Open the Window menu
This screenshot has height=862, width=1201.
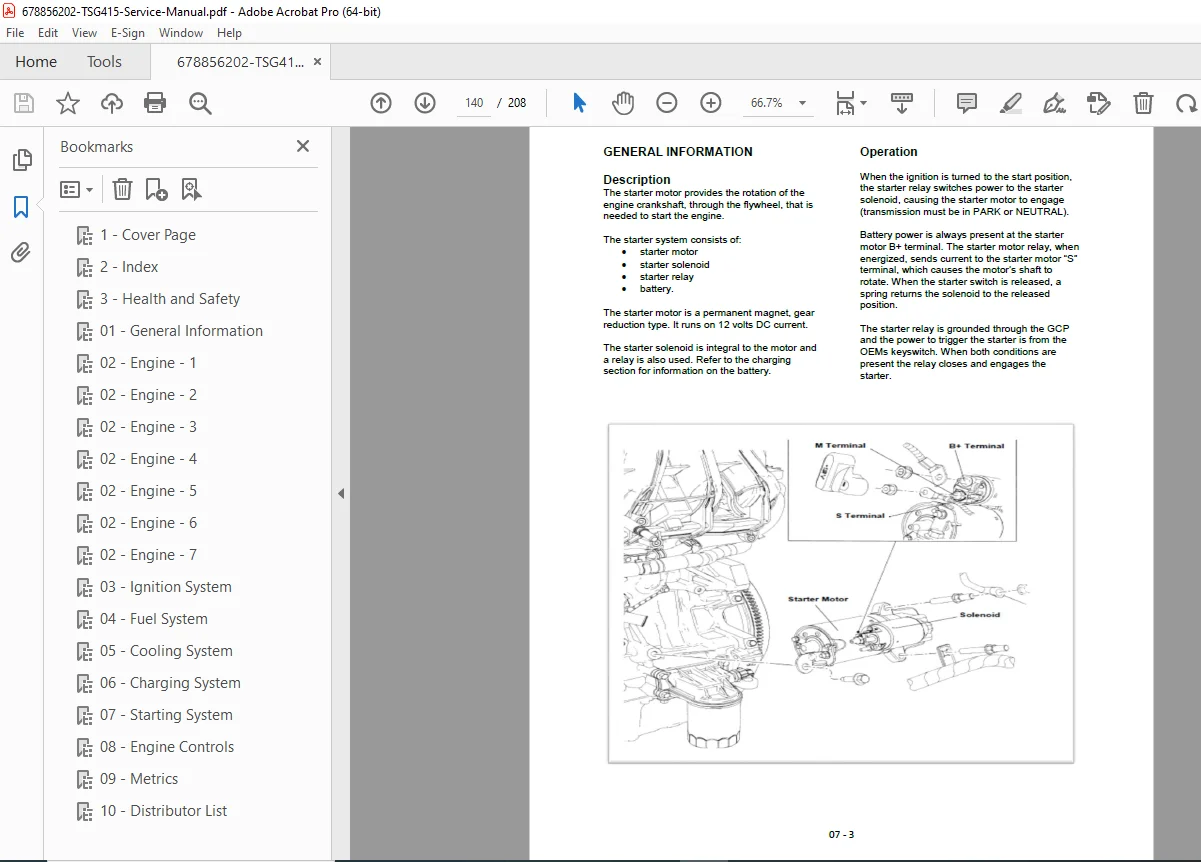[x=181, y=33]
